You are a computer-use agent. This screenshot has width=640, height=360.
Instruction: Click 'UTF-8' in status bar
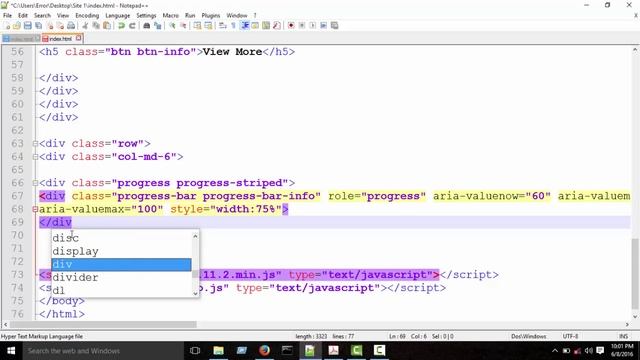(570, 336)
